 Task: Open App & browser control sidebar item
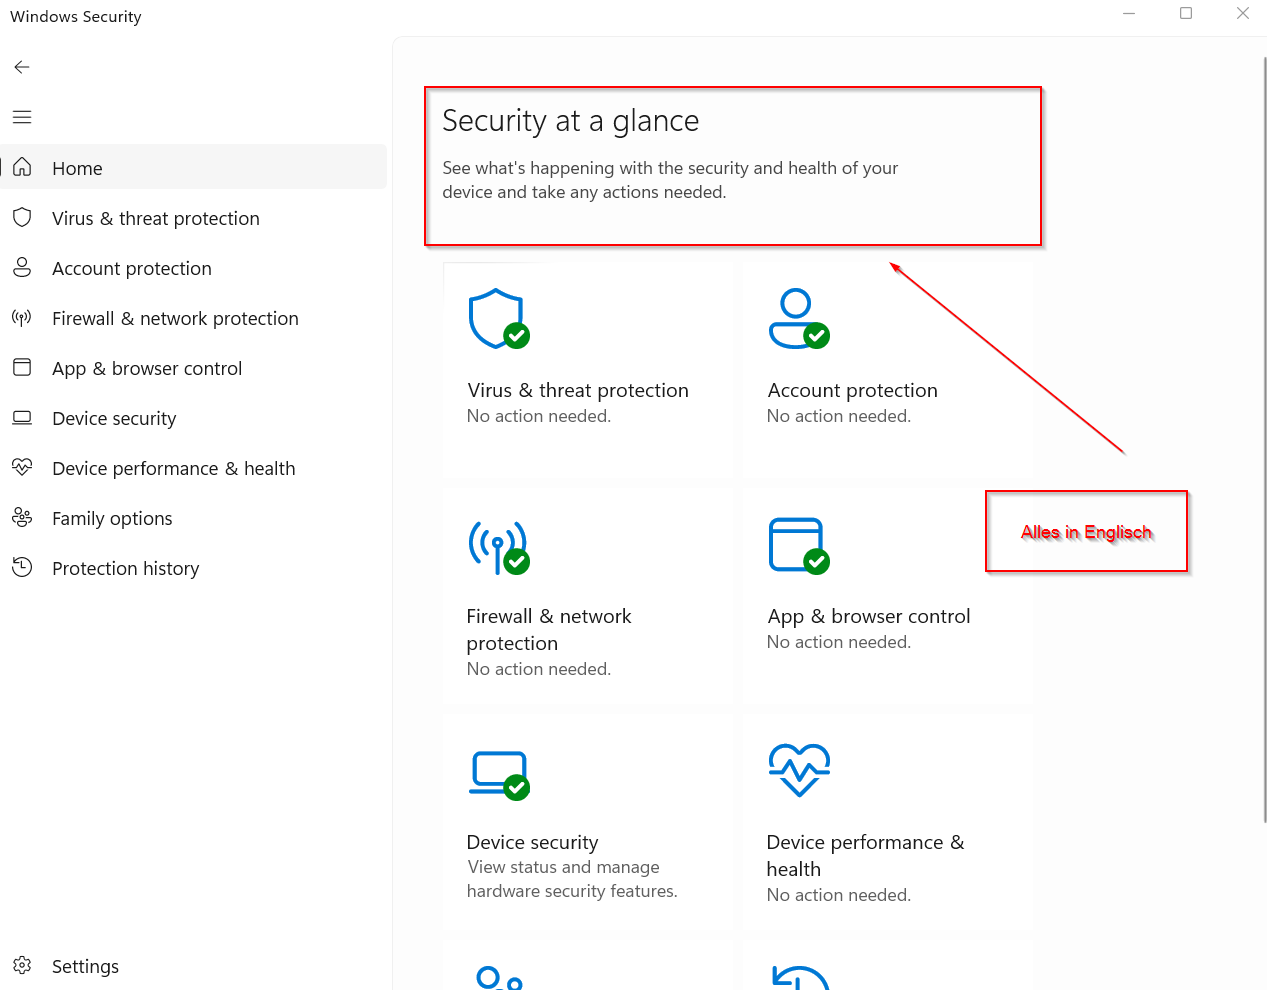(146, 368)
